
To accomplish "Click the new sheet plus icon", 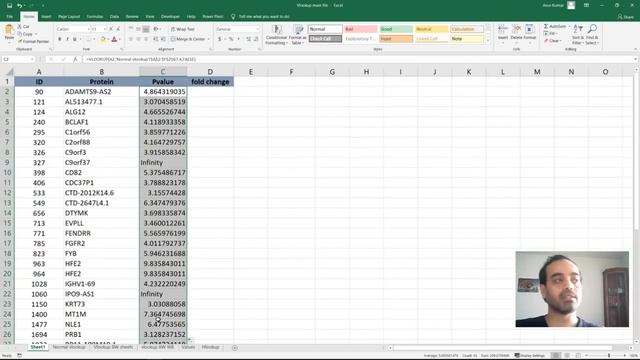I will tap(235, 348).
